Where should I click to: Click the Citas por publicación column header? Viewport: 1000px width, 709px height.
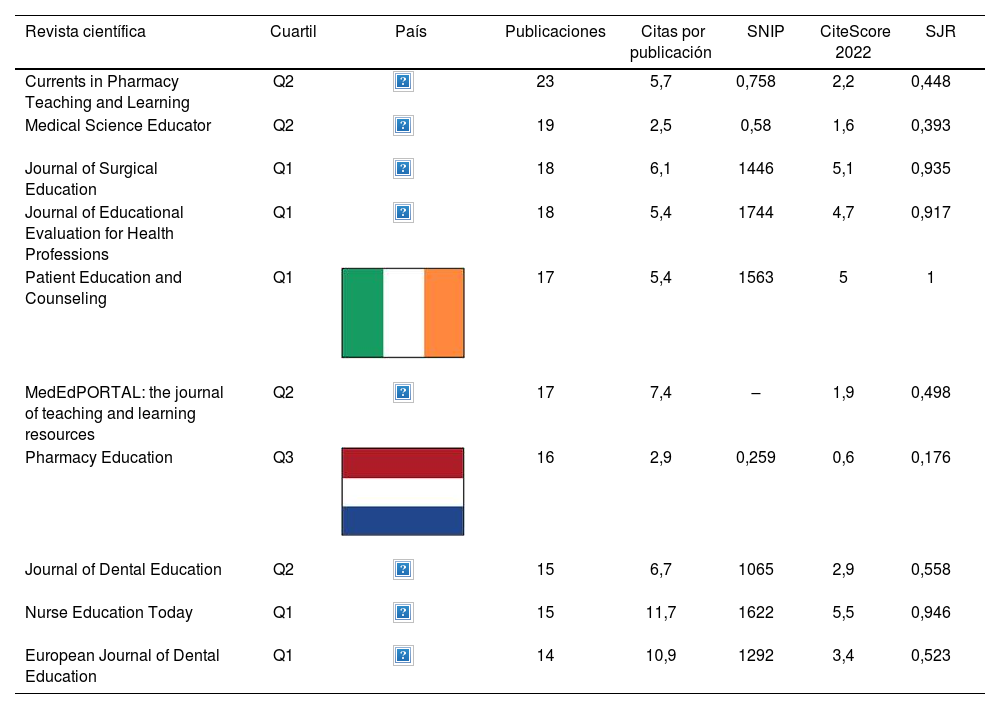[671, 41]
